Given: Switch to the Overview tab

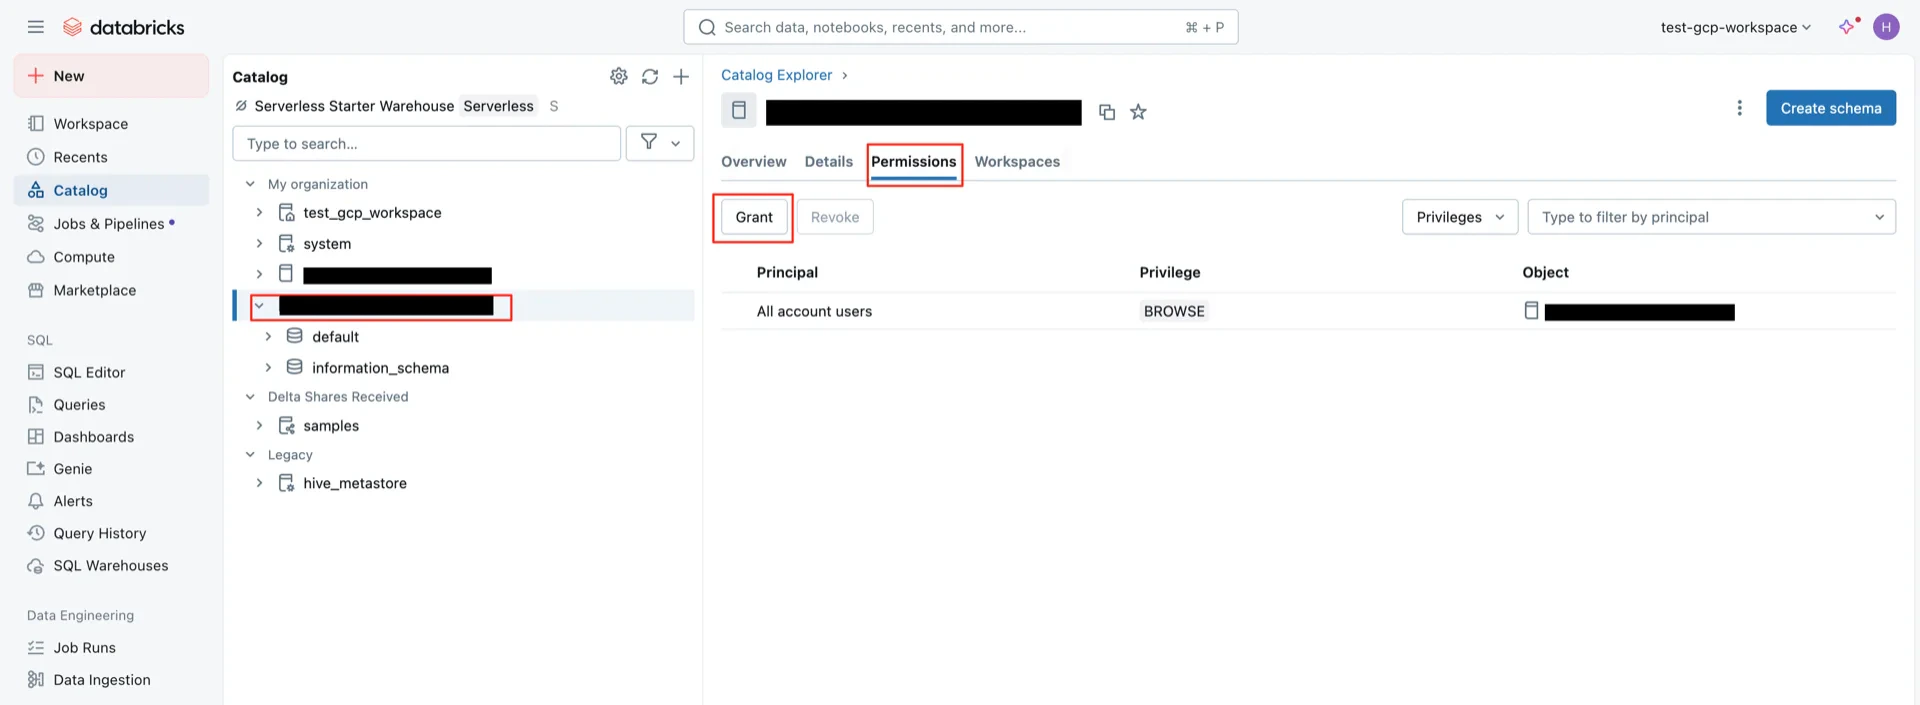Looking at the screenshot, I should click(x=754, y=161).
